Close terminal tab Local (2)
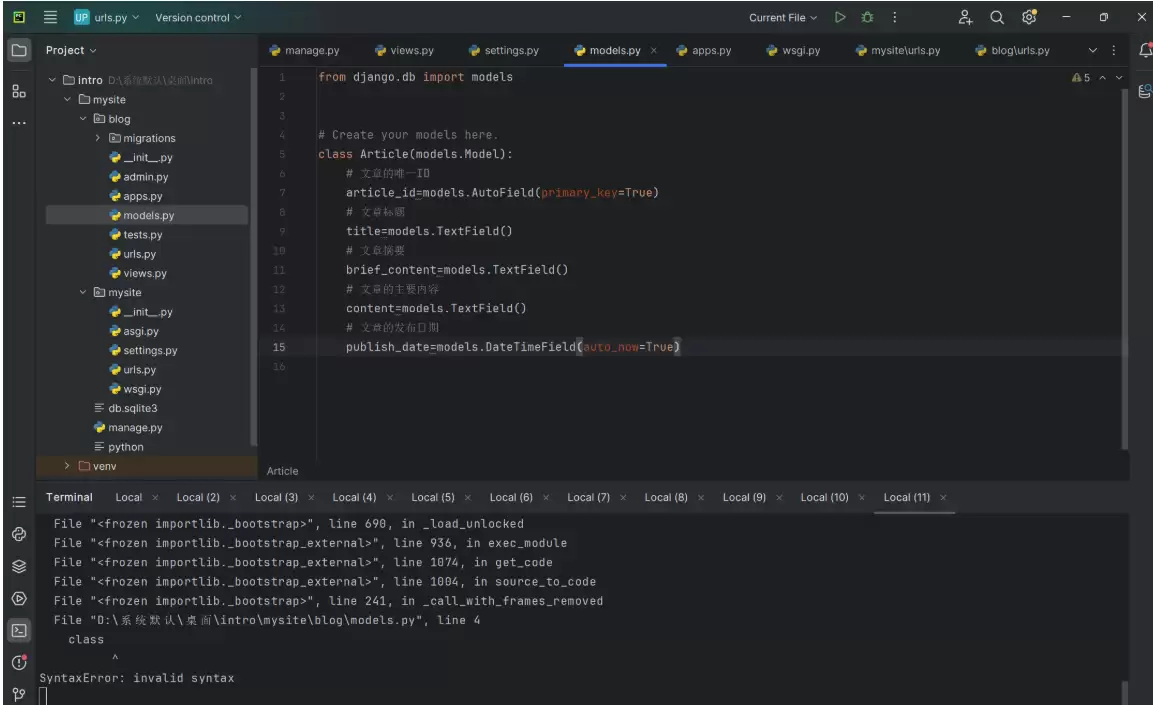The height and width of the screenshot is (705, 1153). (x=232, y=497)
